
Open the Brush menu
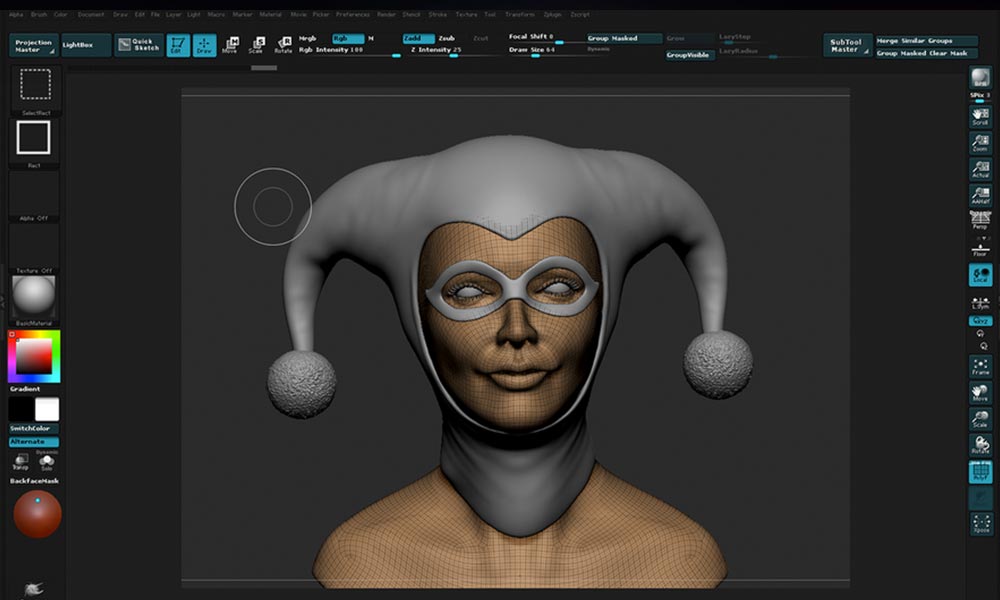[x=39, y=14]
